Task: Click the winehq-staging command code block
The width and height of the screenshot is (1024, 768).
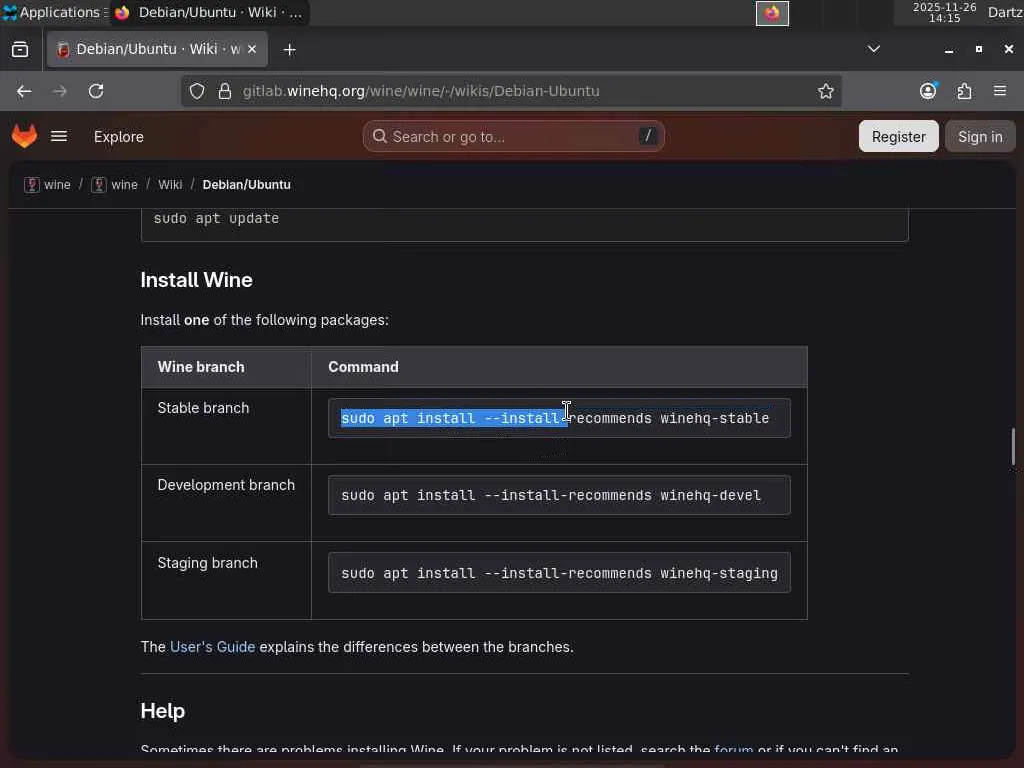Action: click(559, 573)
